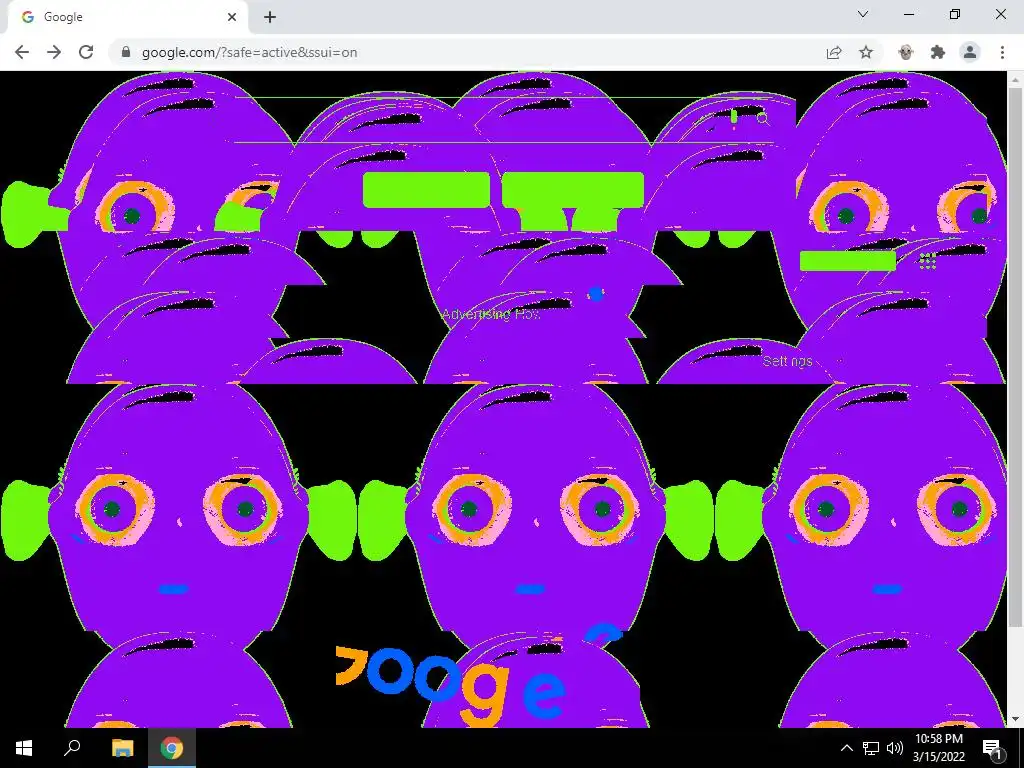Reload the Google page
The width and height of the screenshot is (1024, 768).
click(86, 52)
